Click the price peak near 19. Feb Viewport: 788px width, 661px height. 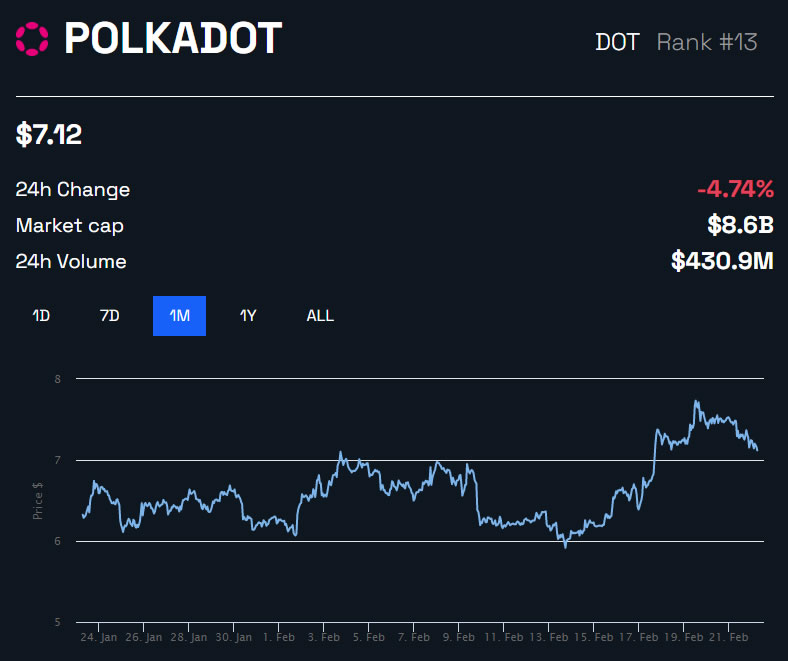696,401
